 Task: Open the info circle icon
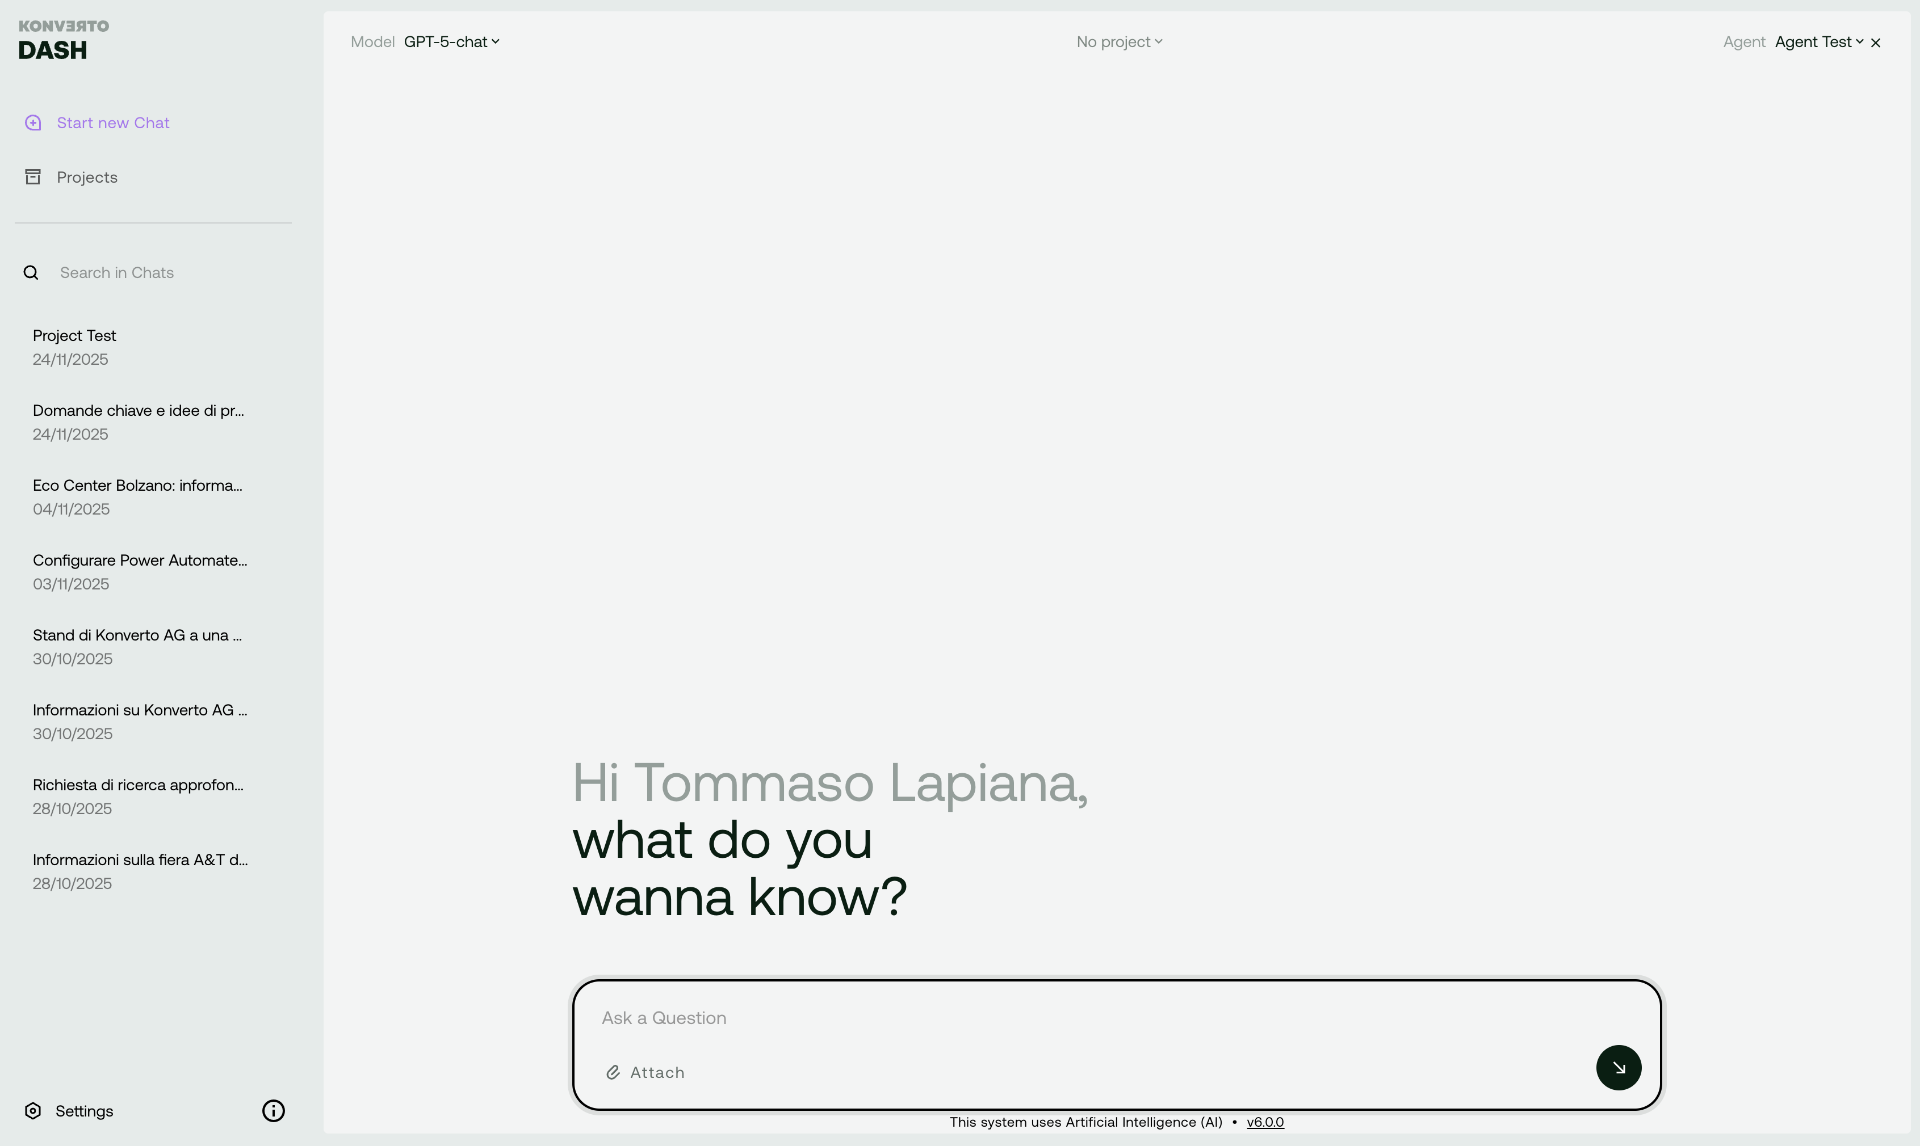point(273,1111)
